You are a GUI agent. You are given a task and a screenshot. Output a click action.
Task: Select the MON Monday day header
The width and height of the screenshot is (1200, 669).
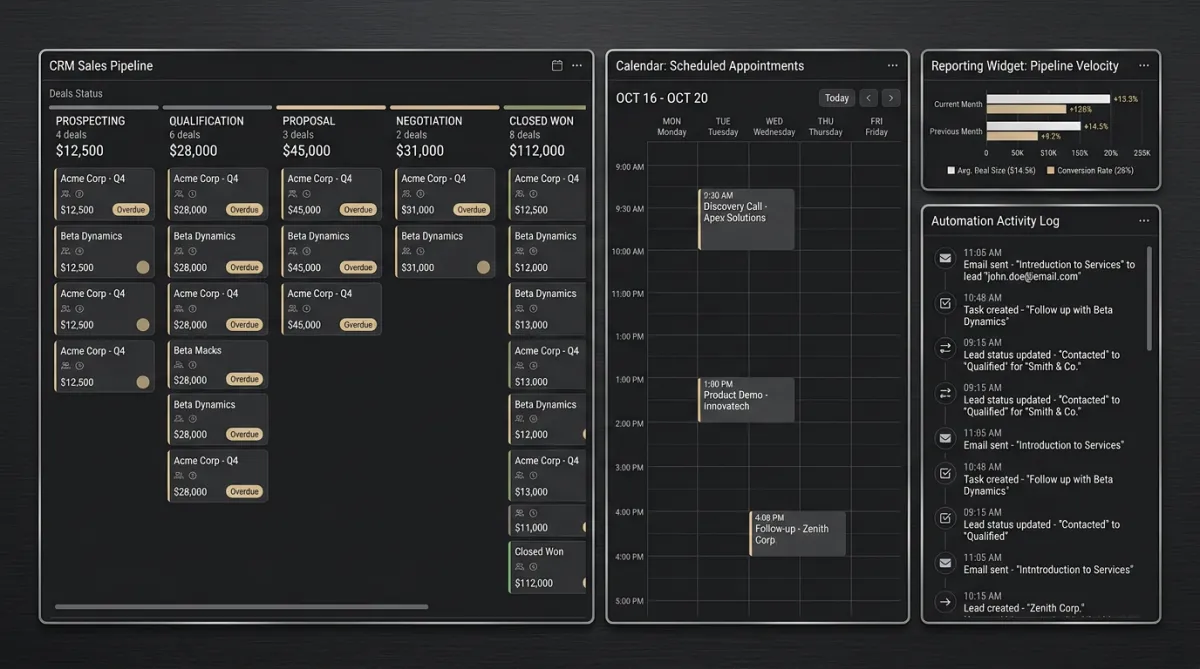point(672,127)
